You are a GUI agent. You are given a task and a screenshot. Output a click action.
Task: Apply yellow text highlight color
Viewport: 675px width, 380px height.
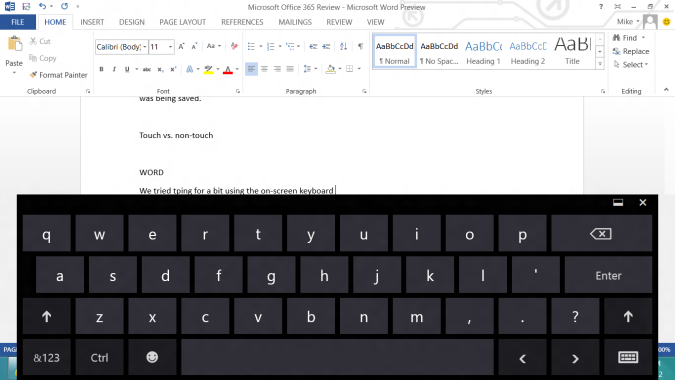[208, 69]
